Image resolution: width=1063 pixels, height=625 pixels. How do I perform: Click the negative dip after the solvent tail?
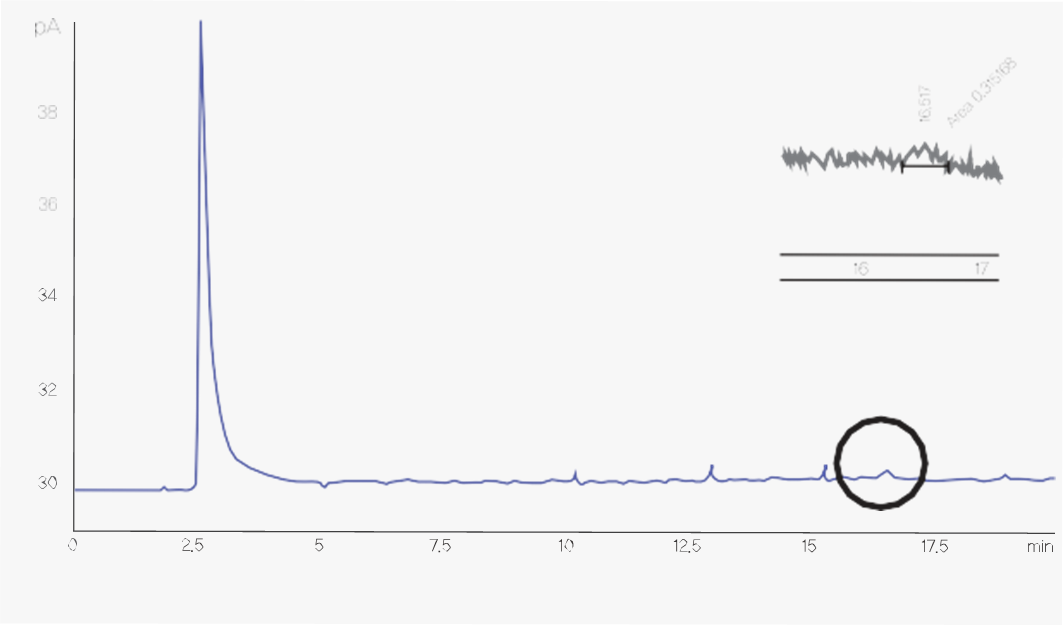coord(324,487)
